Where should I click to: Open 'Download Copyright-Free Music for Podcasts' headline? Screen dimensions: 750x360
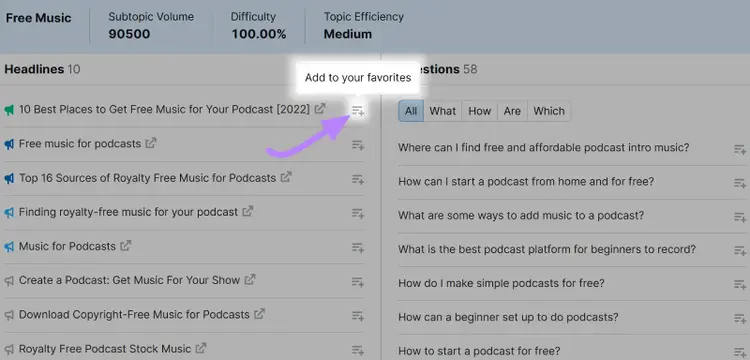[x=134, y=315]
